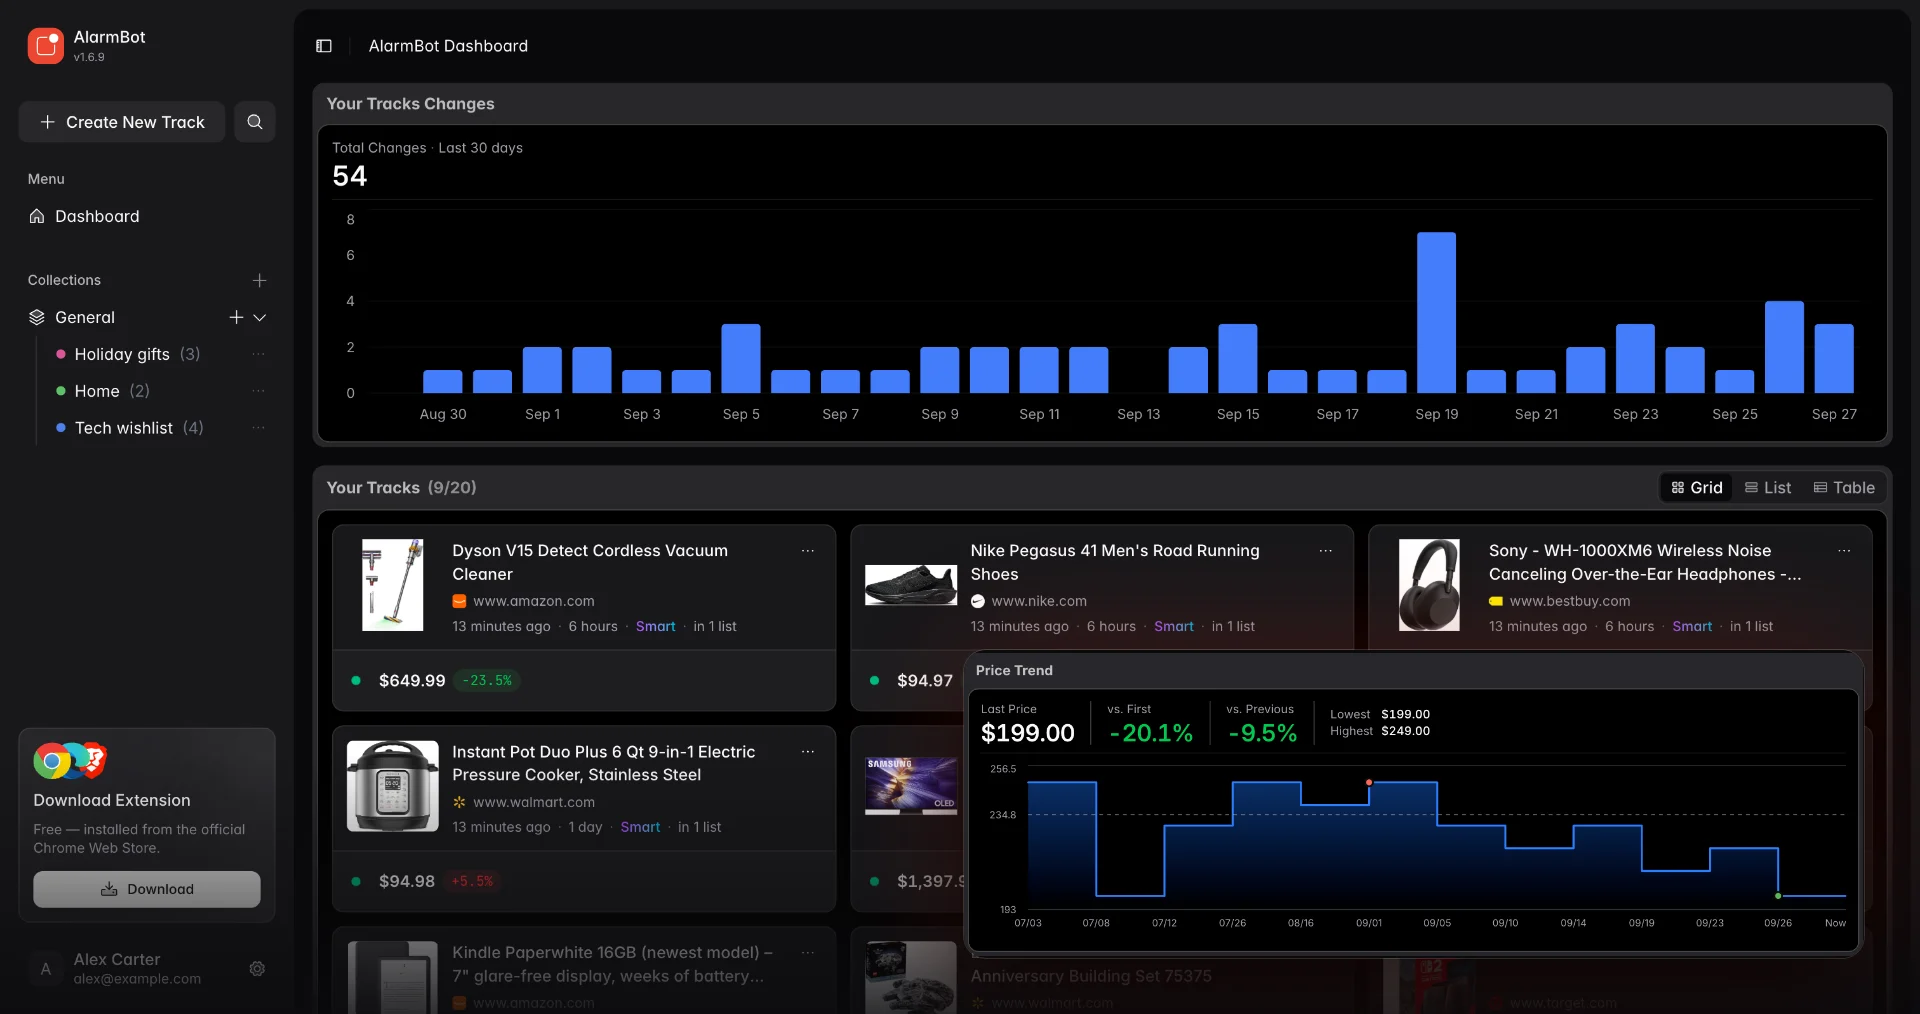1920x1014 pixels.
Task: Open the search icon button
Action: coord(255,122)
